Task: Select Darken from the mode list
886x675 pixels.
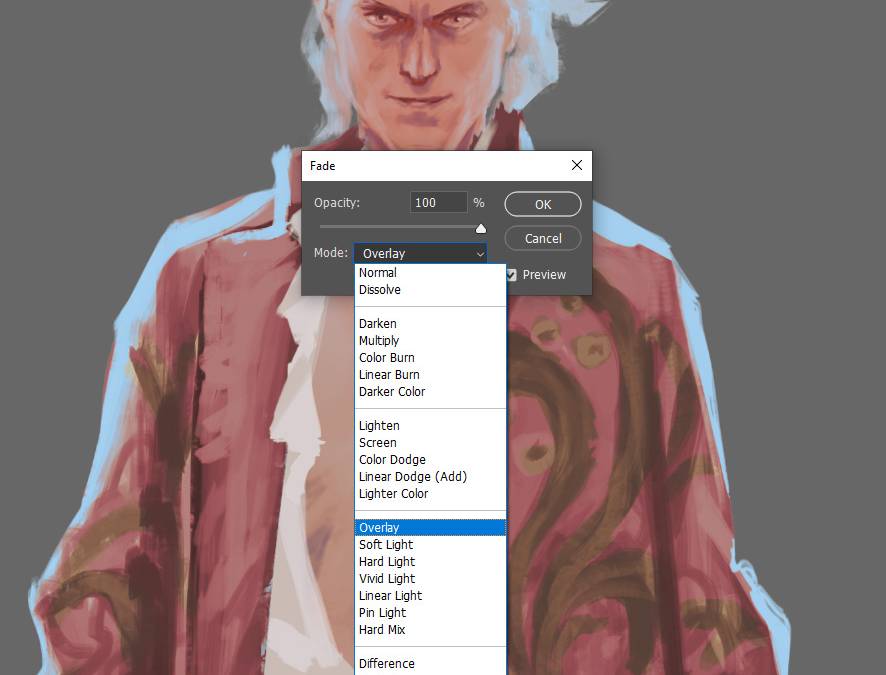Action: click(x=430, y=324)
